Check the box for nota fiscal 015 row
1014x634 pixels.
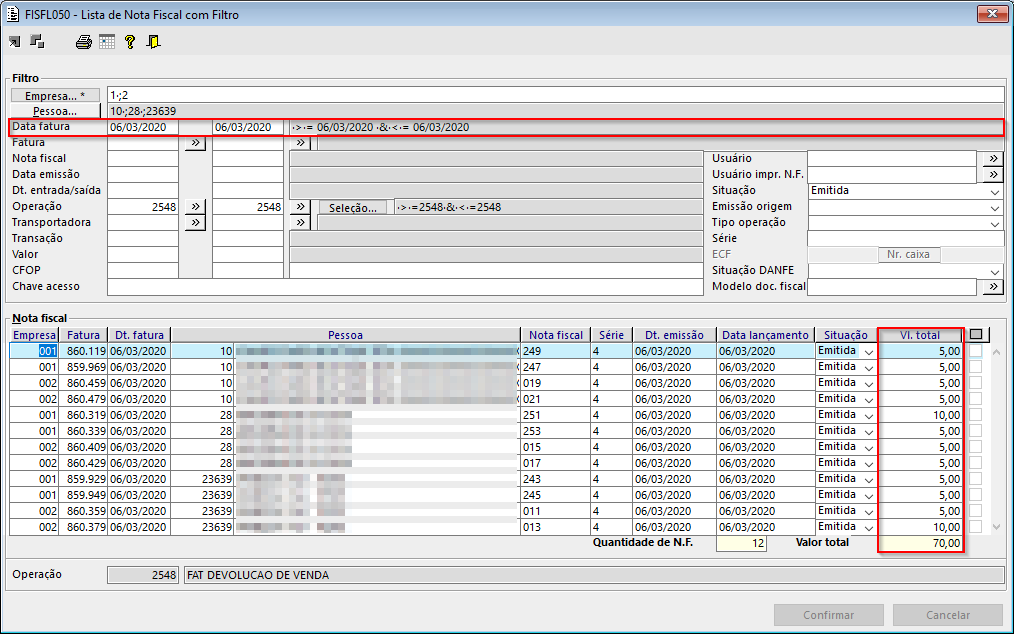[975, 447]
